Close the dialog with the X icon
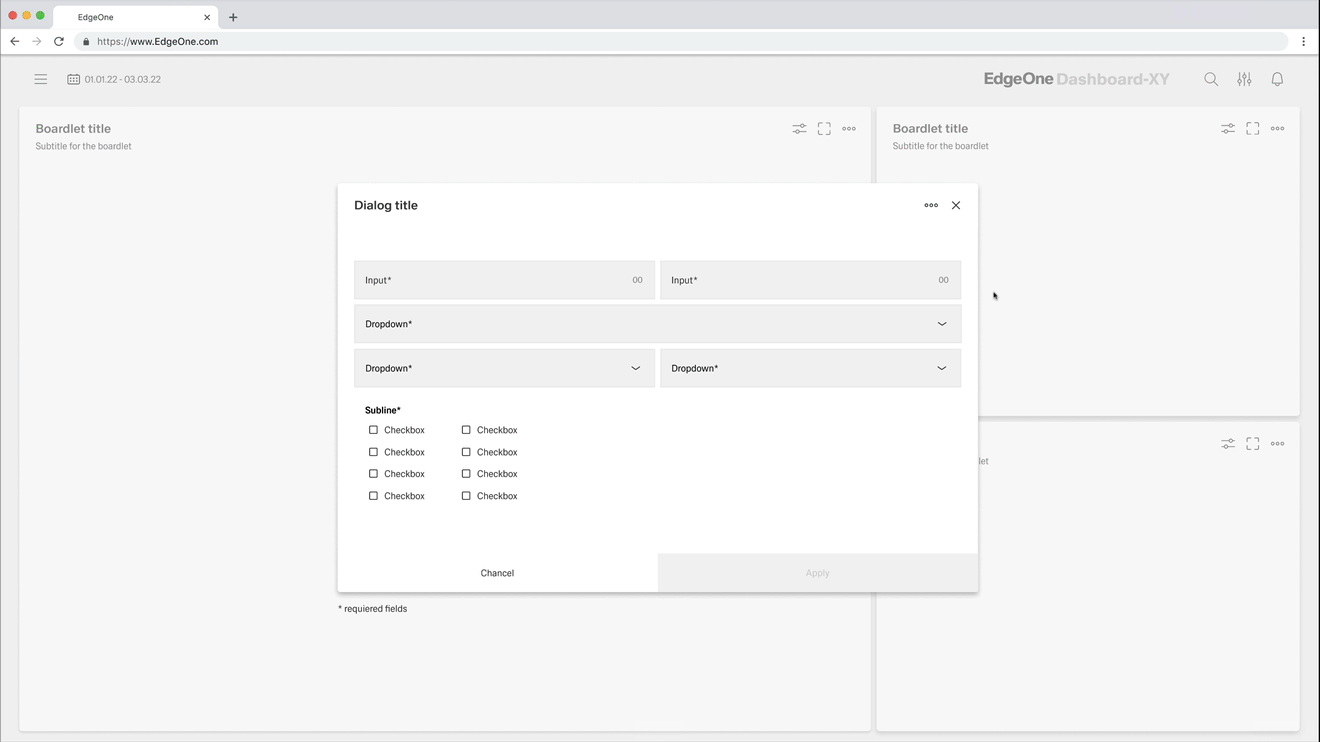This screenshot has width=1320, height=742. pos(956,205)
